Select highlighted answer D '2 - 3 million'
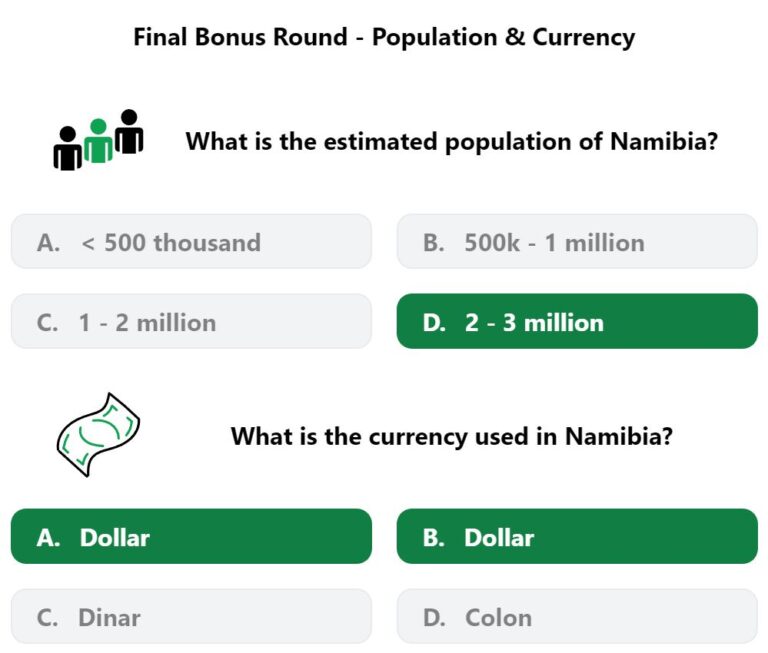The width and height of the screenshot is (768, 653). click(x=577, y=321)
